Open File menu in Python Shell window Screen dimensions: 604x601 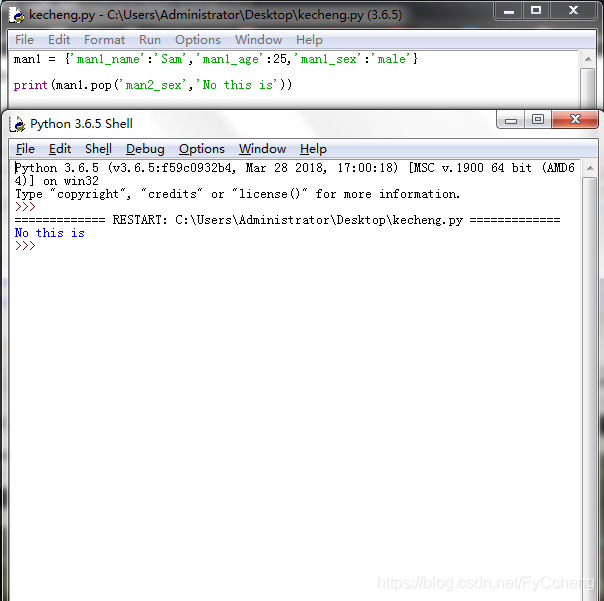(25, 149)
